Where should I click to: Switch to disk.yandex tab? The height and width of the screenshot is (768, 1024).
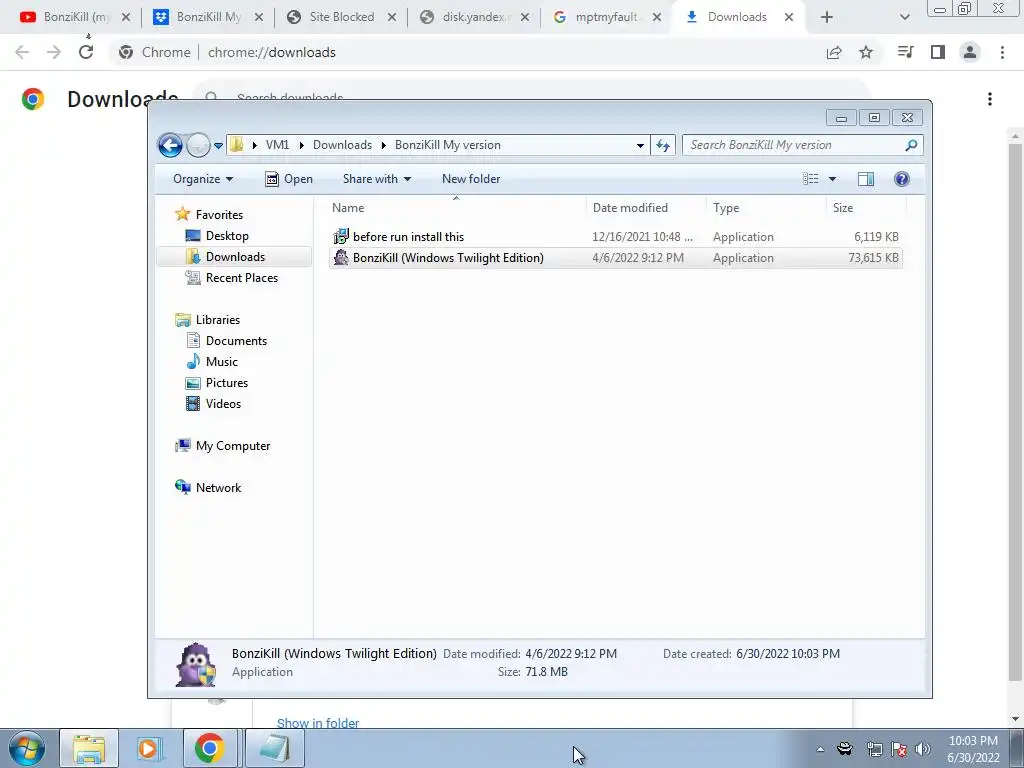475,17
